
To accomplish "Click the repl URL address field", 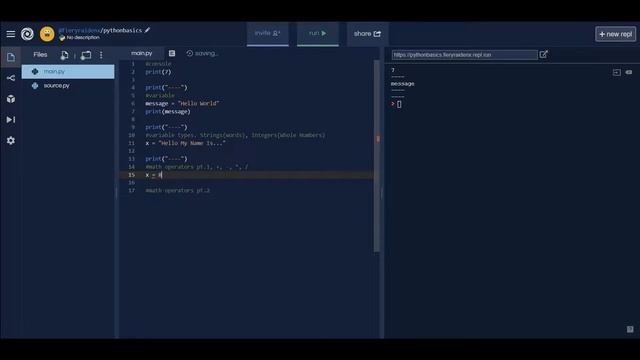I will [464, 55].
